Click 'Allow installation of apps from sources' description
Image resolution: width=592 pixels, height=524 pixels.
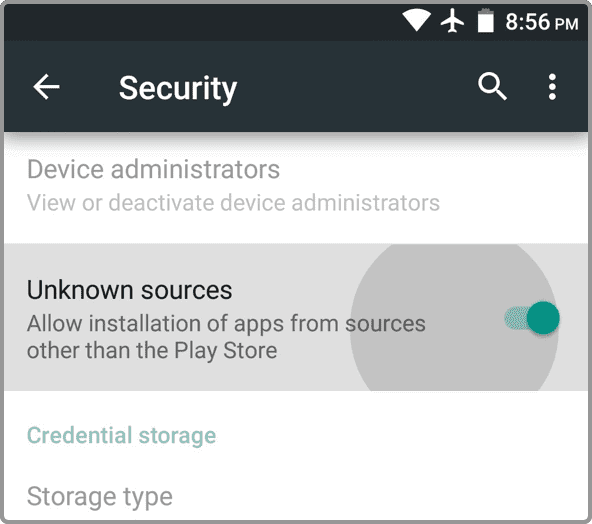[226, 324]
